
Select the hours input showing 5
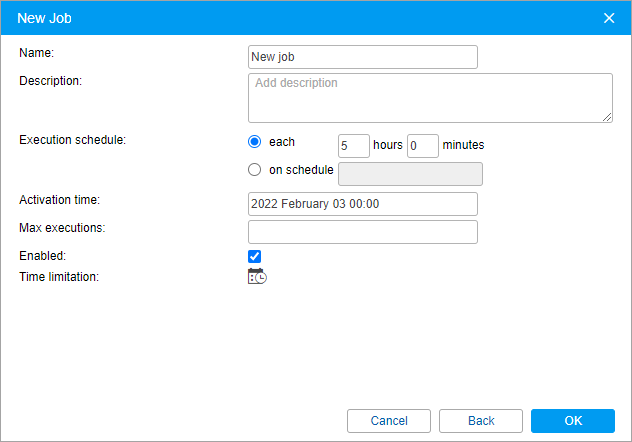(354, 146)
